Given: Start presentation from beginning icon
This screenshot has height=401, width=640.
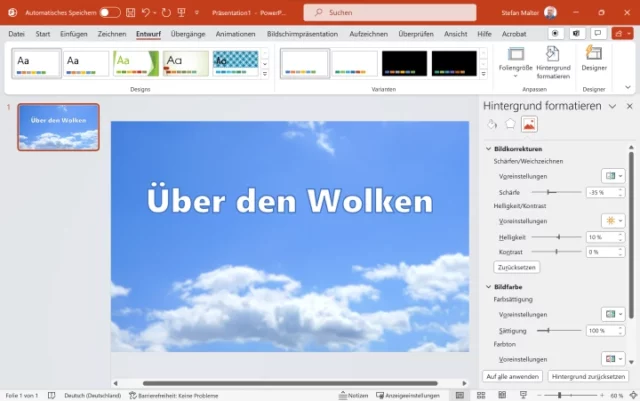Looking at the screenshot, I should (x=182, y=13).
